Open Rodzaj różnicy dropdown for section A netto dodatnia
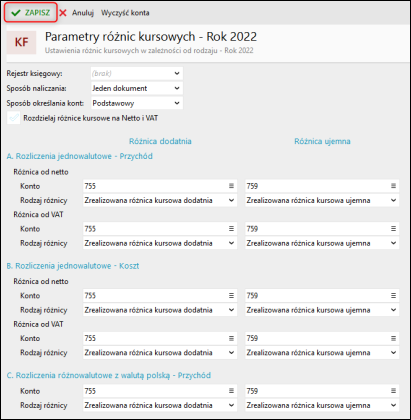The image size is (411, 420). [x=160, y=200]
